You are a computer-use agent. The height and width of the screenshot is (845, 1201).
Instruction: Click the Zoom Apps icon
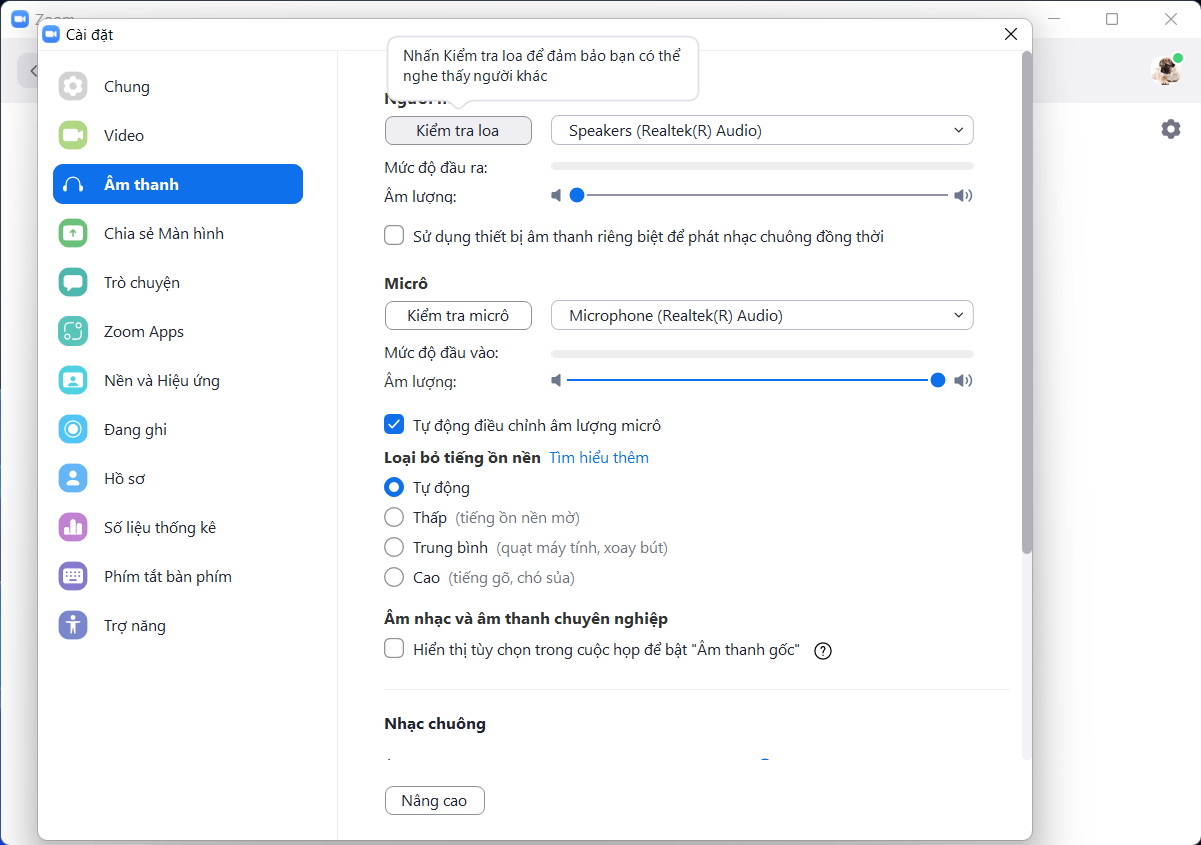[x=73, y=331]
